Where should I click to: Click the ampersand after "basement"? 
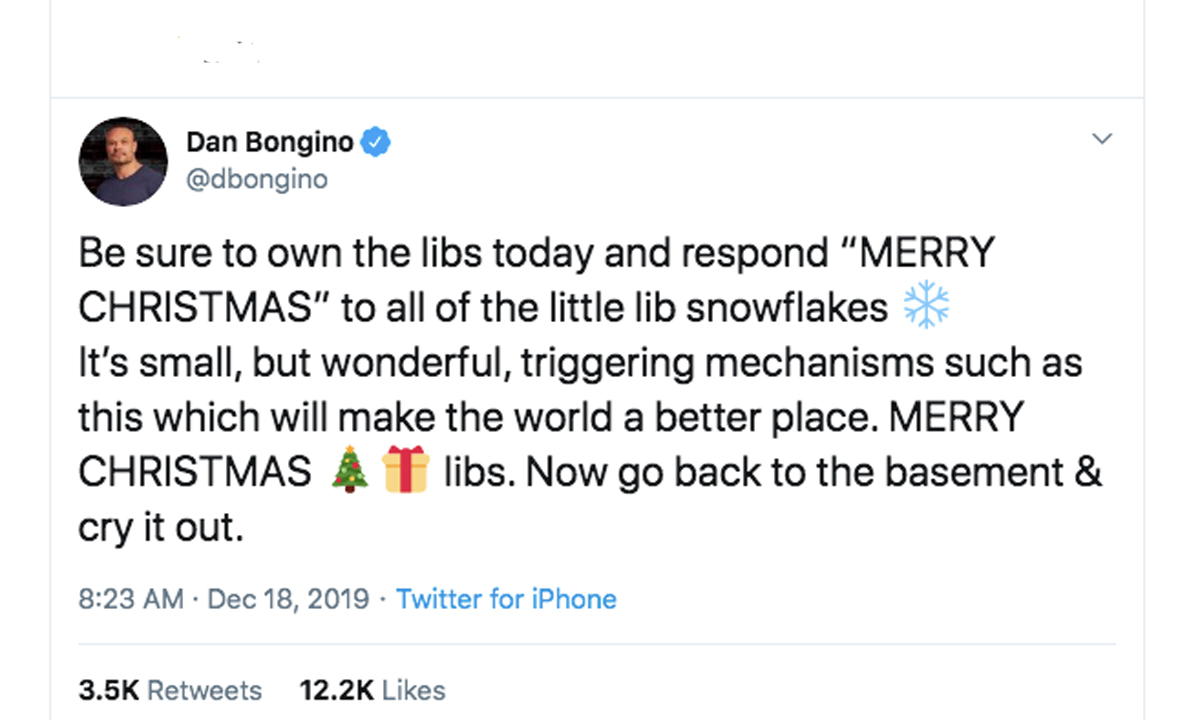[1090, 472]
